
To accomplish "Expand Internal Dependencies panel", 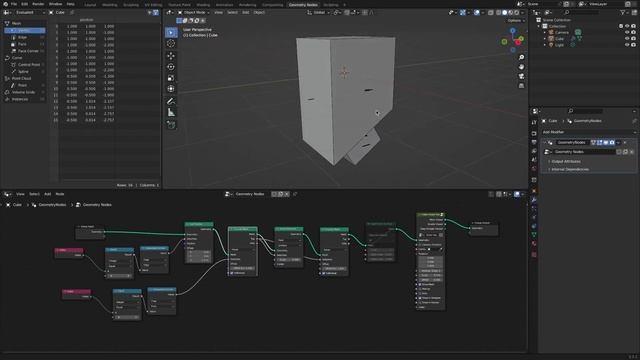I will pos(569,169).
